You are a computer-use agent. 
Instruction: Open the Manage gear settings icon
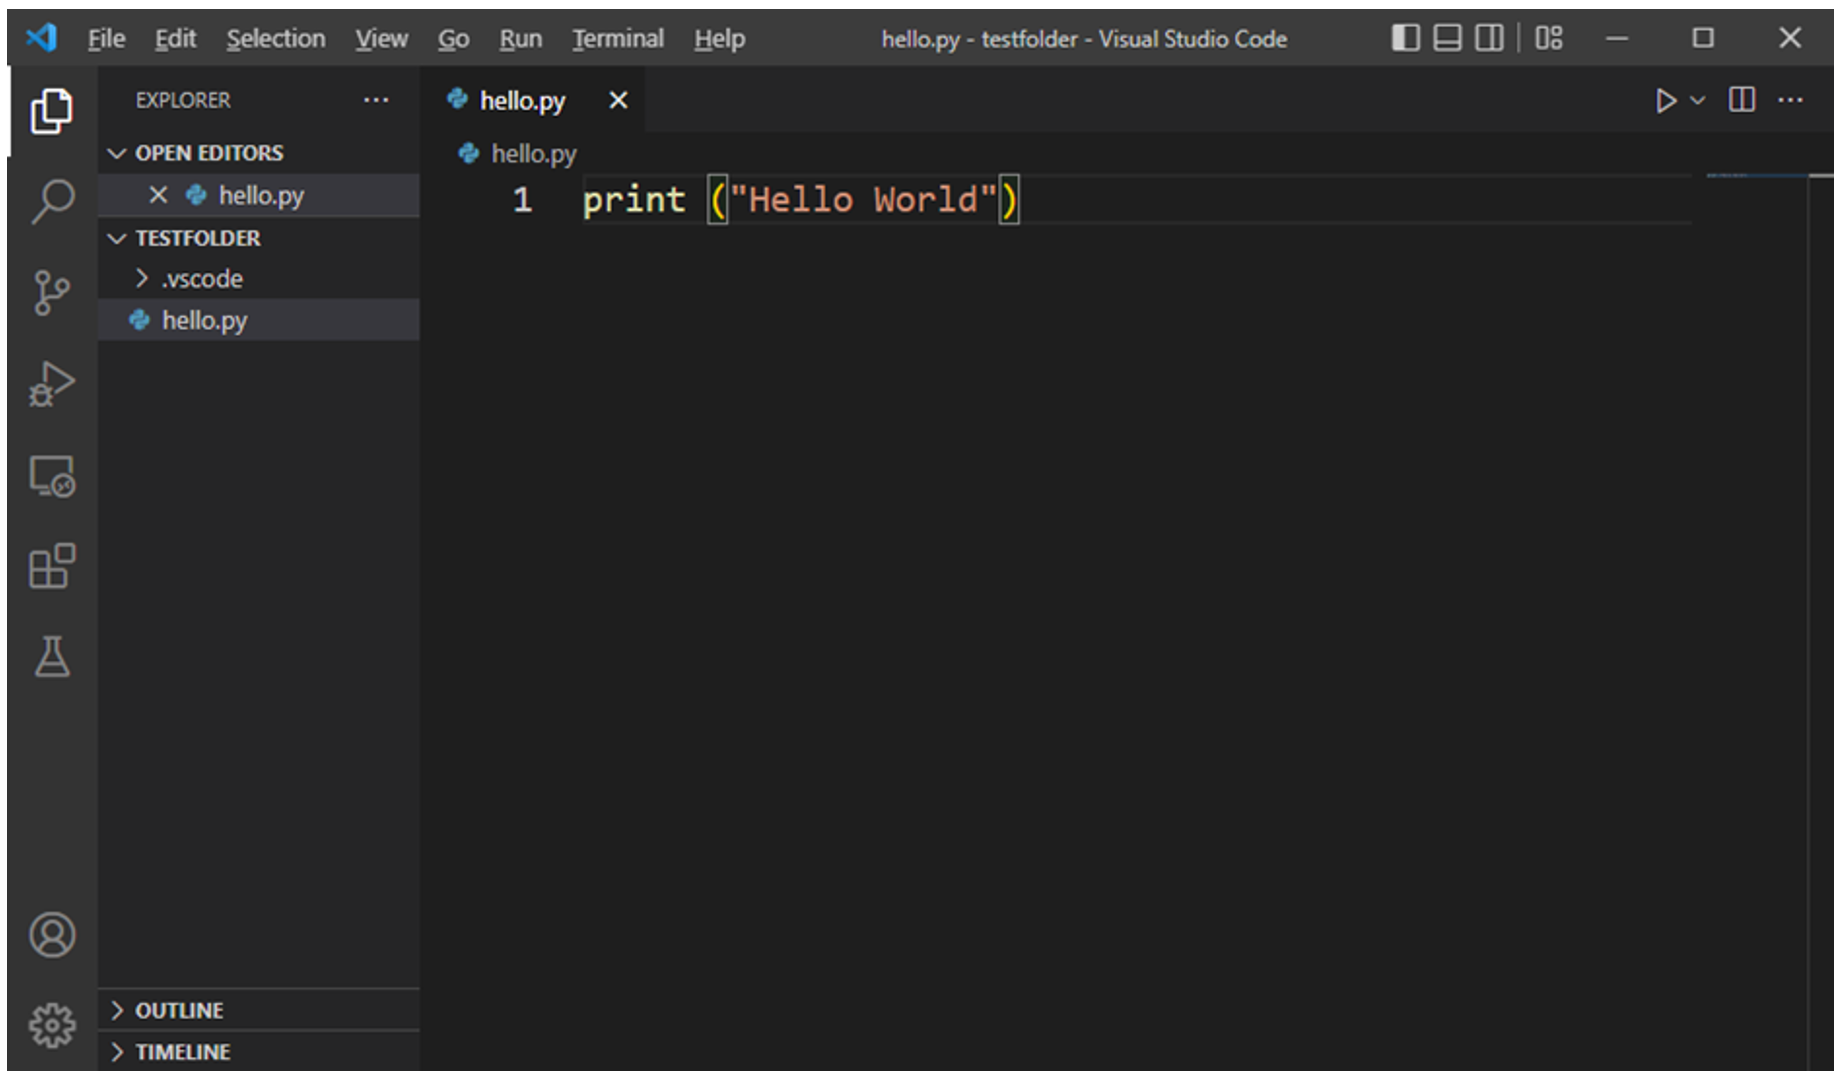(52, 1025)
